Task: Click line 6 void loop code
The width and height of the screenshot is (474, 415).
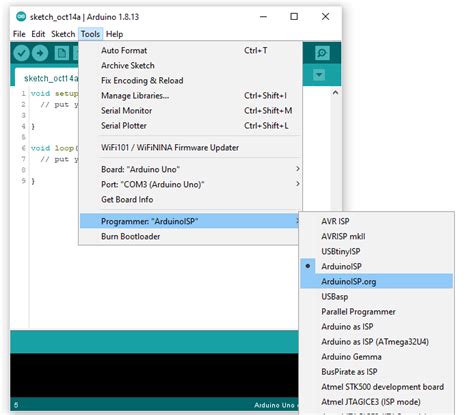Action: coord(54,148)
